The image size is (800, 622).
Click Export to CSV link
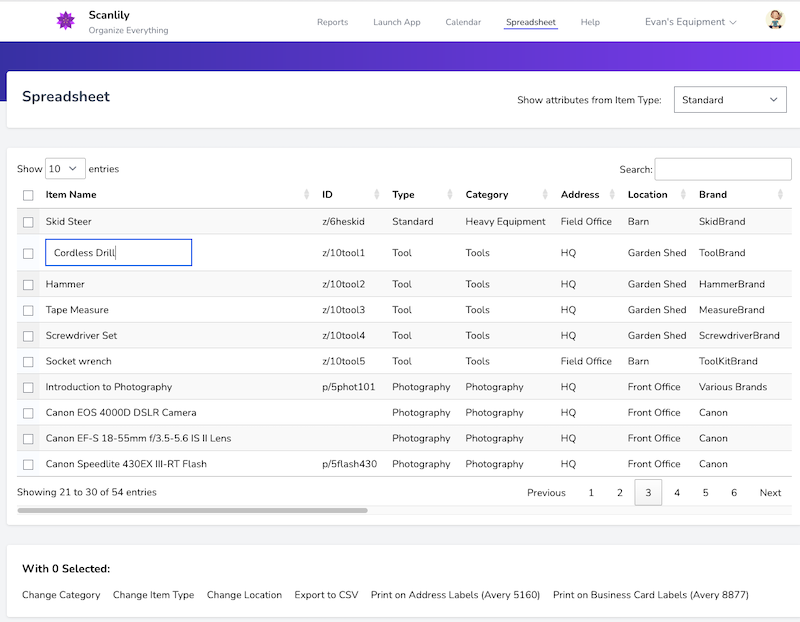326,595
